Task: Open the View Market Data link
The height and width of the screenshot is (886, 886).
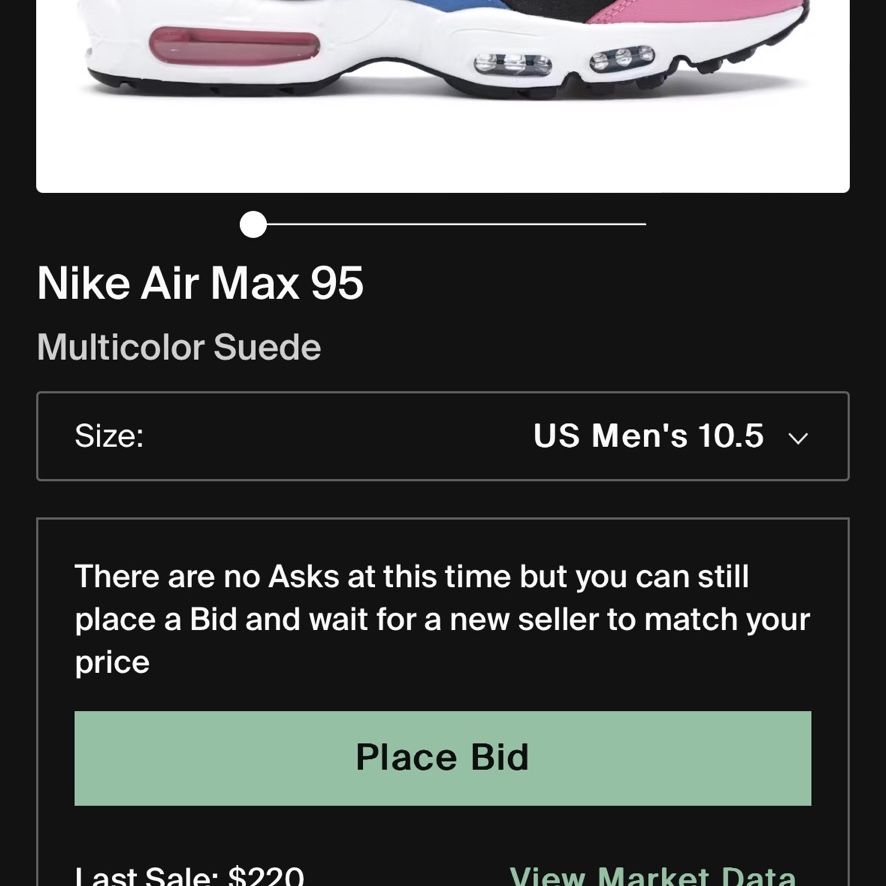Action: click(653, 875)
